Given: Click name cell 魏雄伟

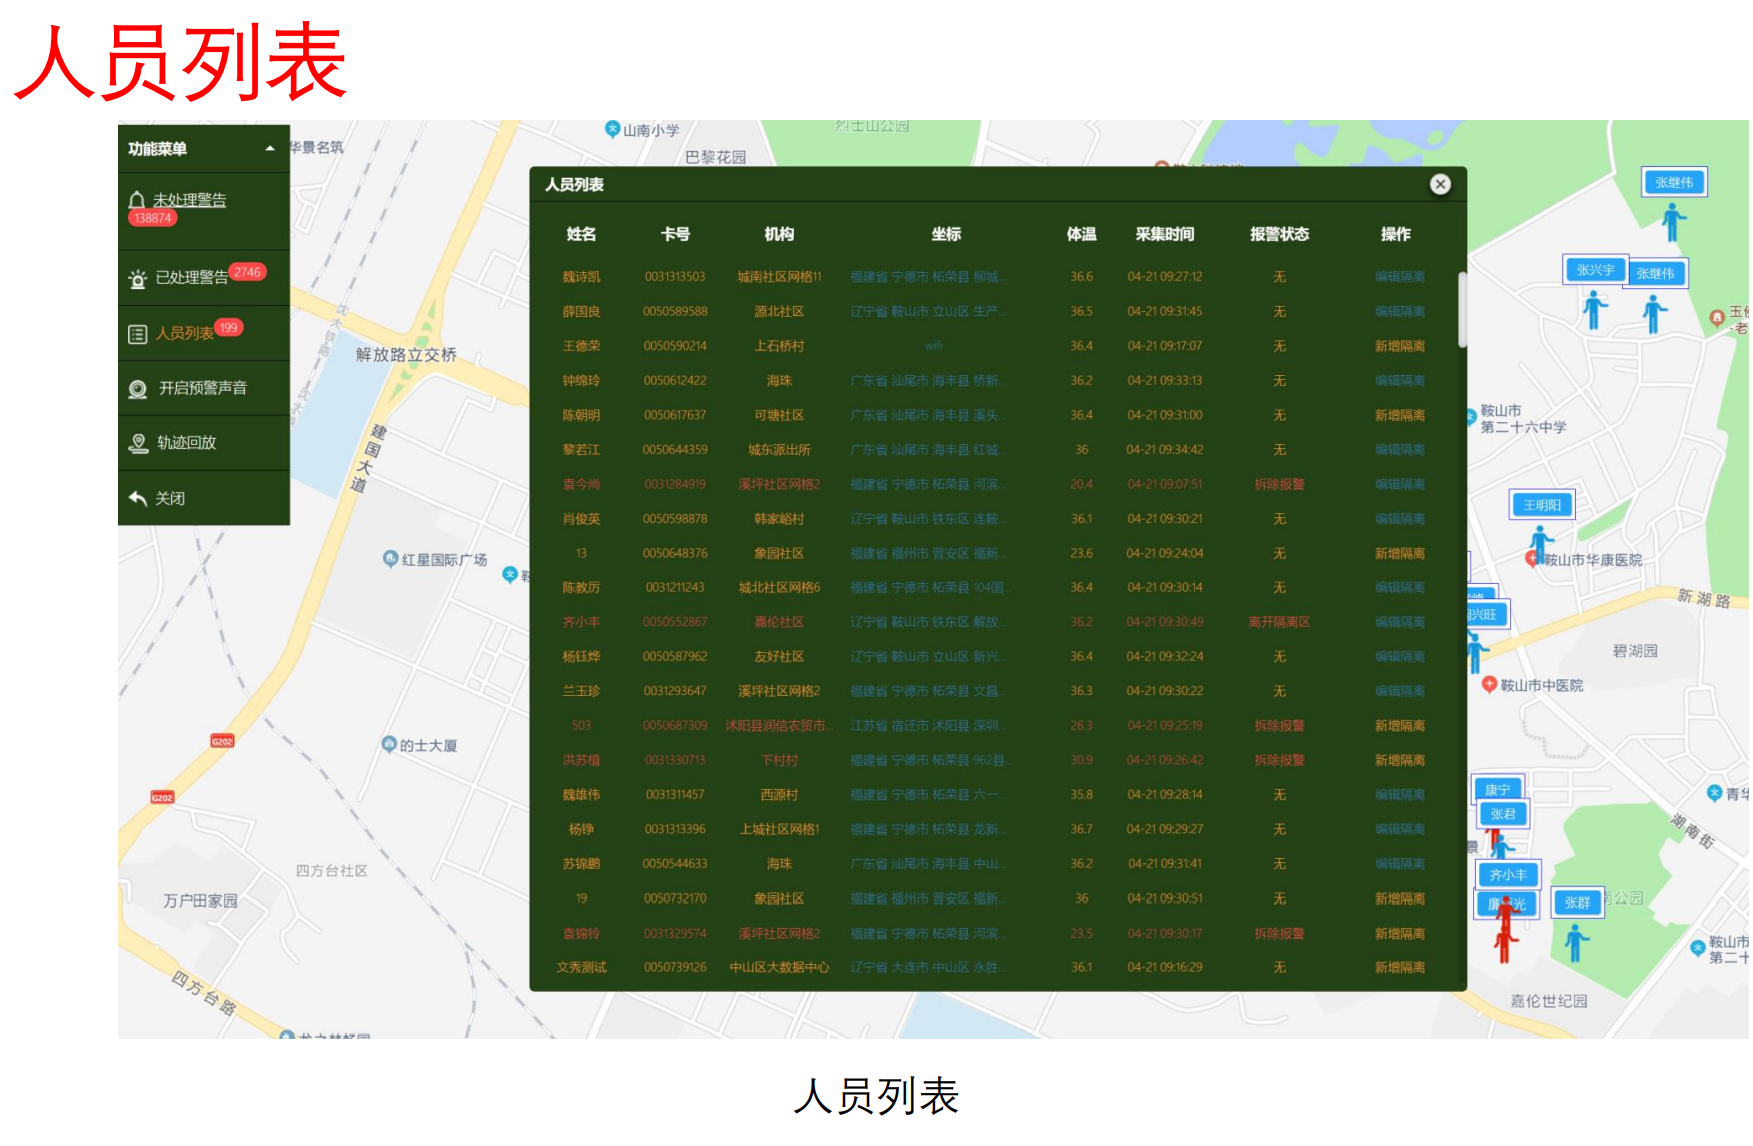Looking at the screenshot, I should [581, 795].
